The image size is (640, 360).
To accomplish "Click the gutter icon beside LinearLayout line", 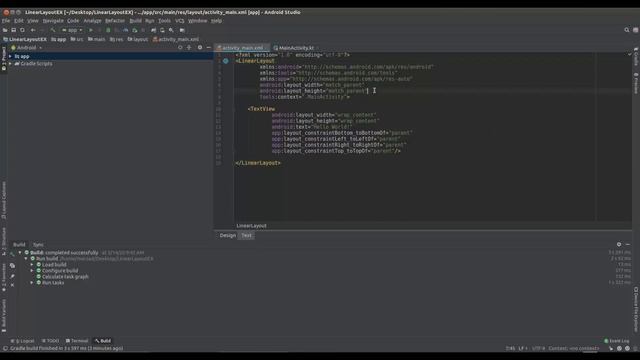I will [x=225, y=61].
